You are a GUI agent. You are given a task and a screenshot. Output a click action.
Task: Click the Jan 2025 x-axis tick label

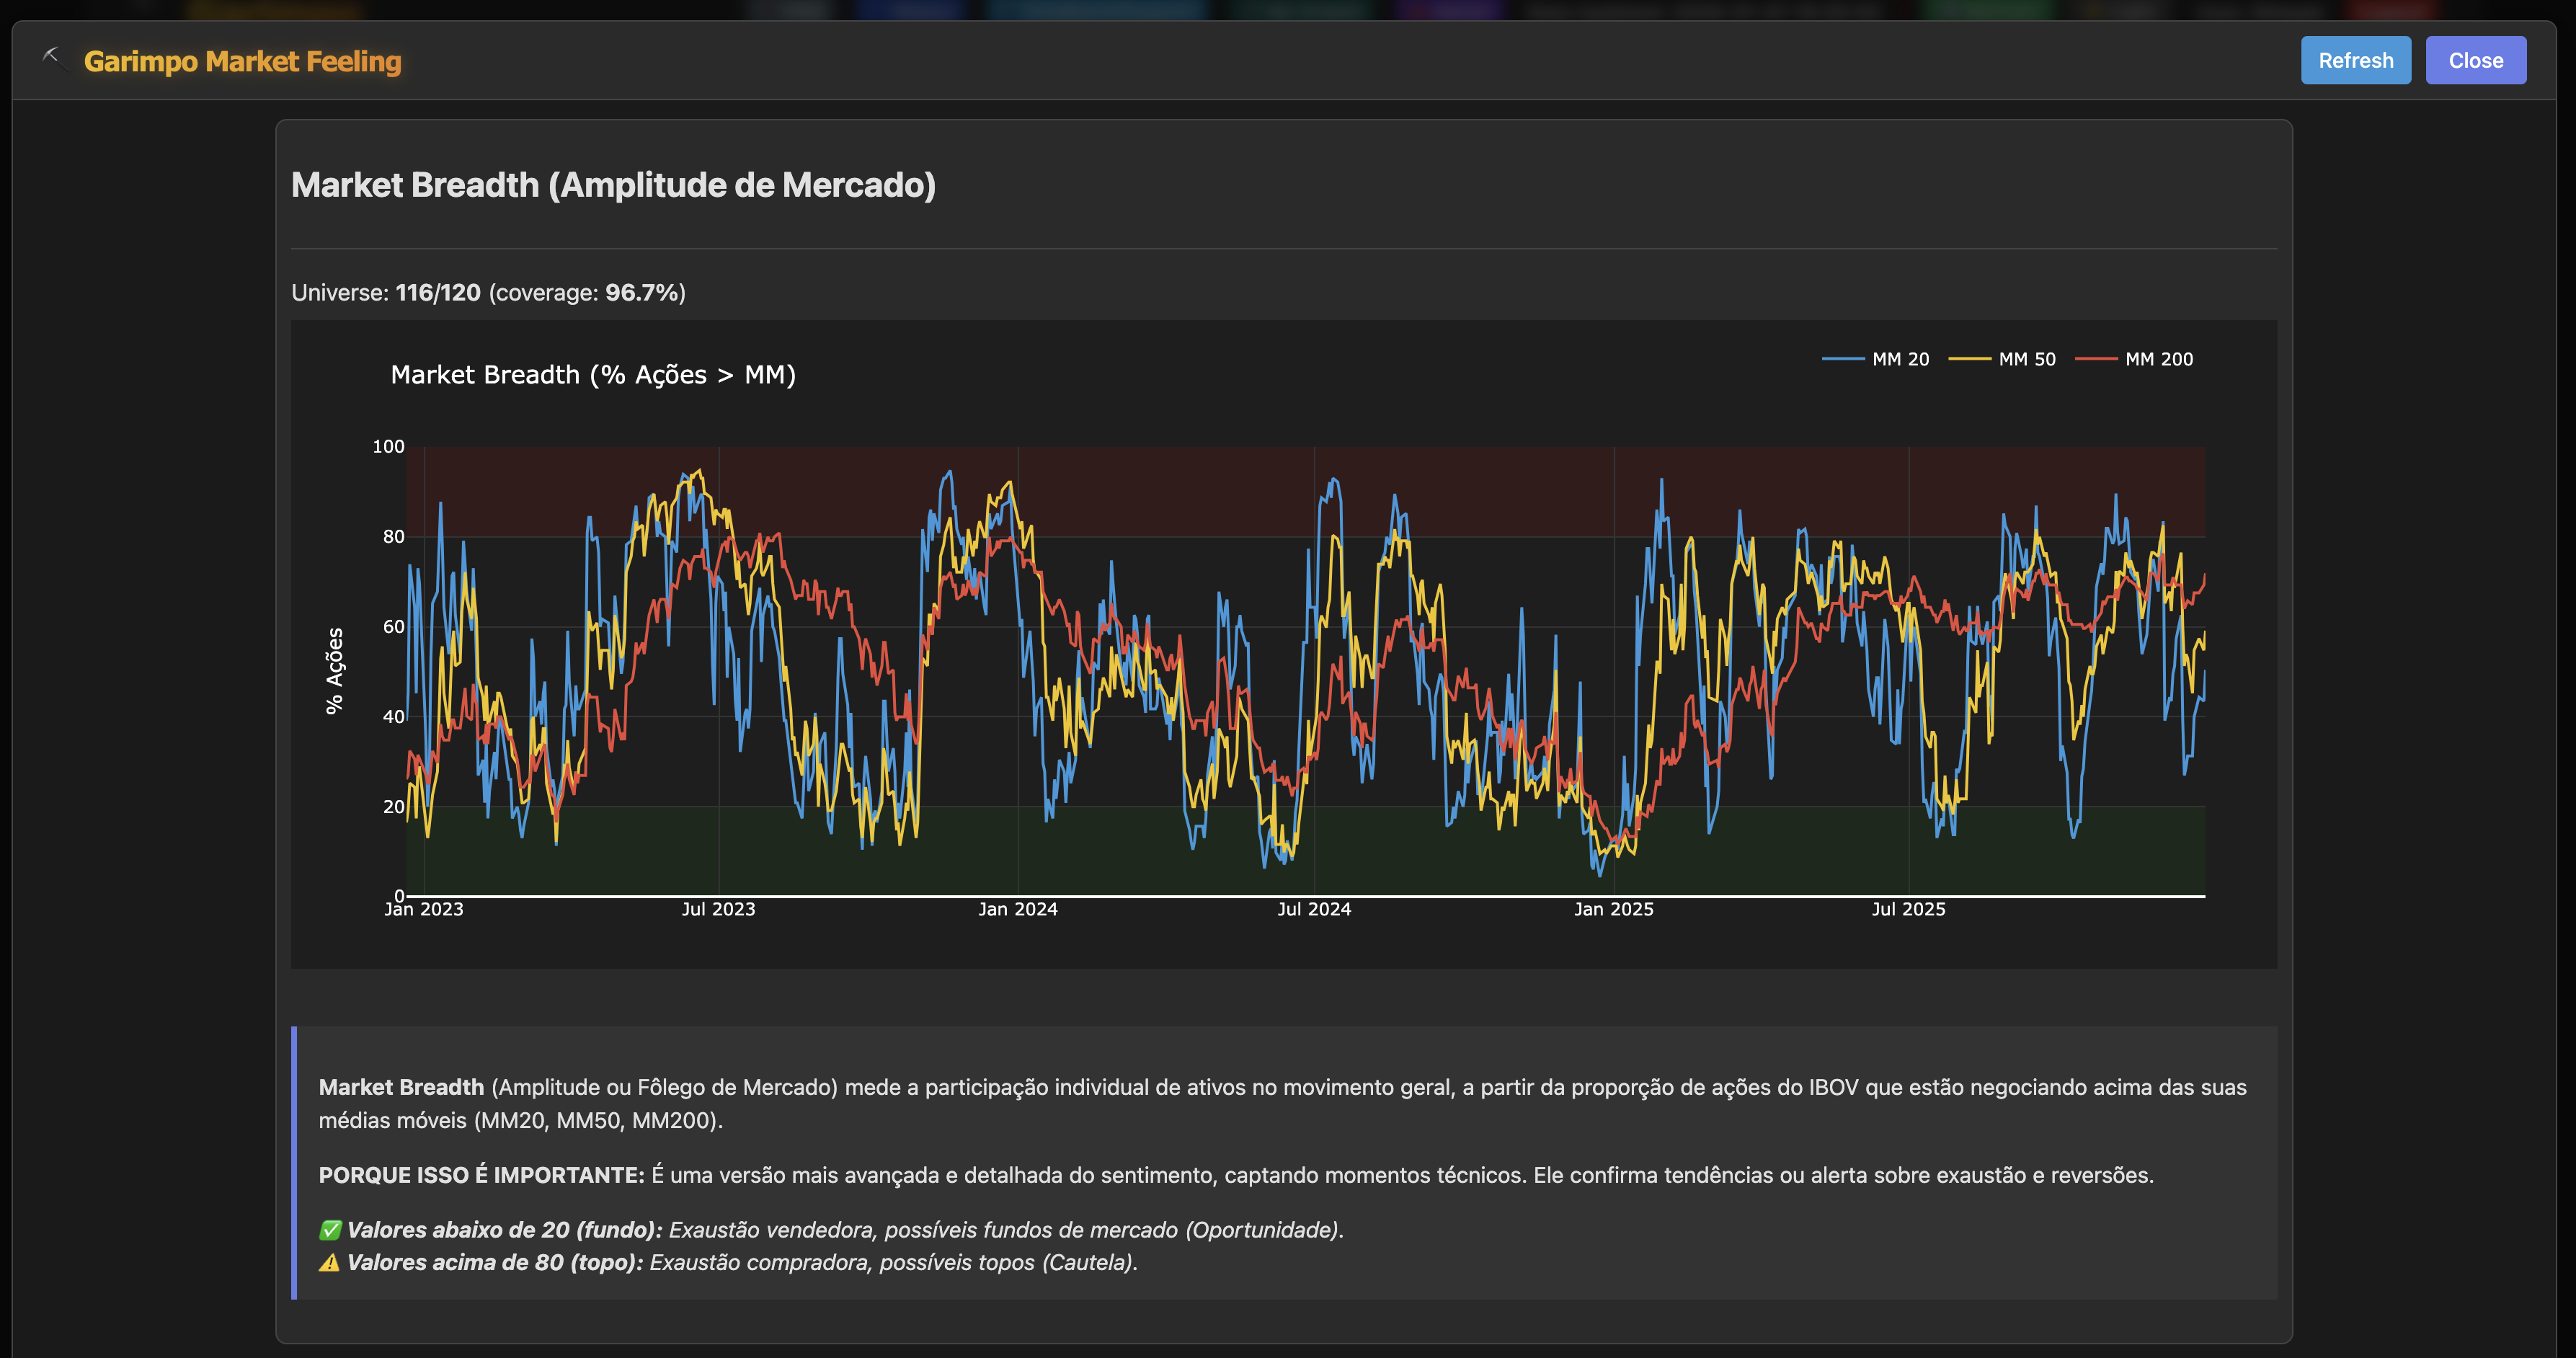coord(1613,909)
